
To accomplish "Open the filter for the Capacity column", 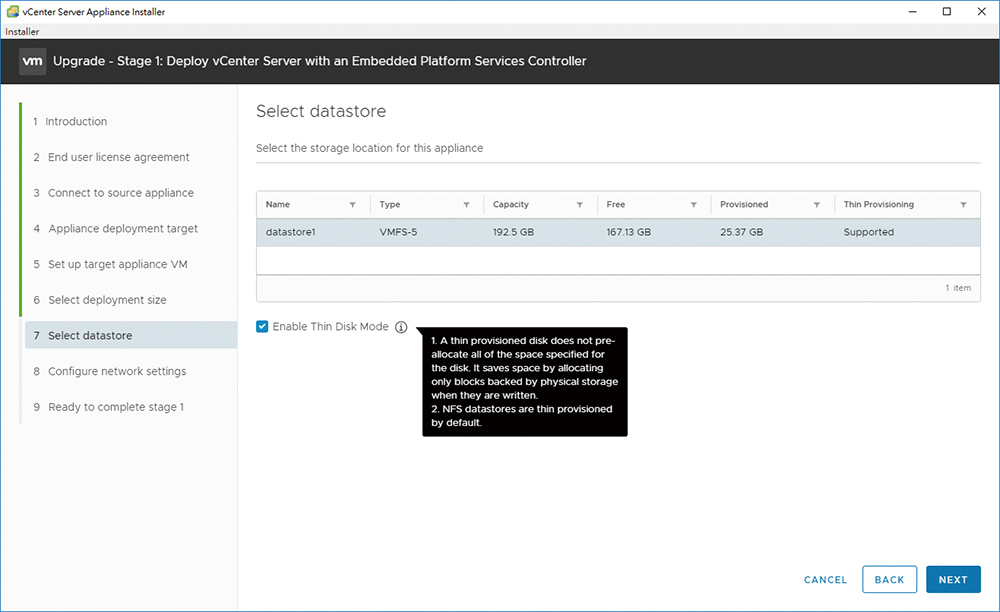I will point(580,205).
